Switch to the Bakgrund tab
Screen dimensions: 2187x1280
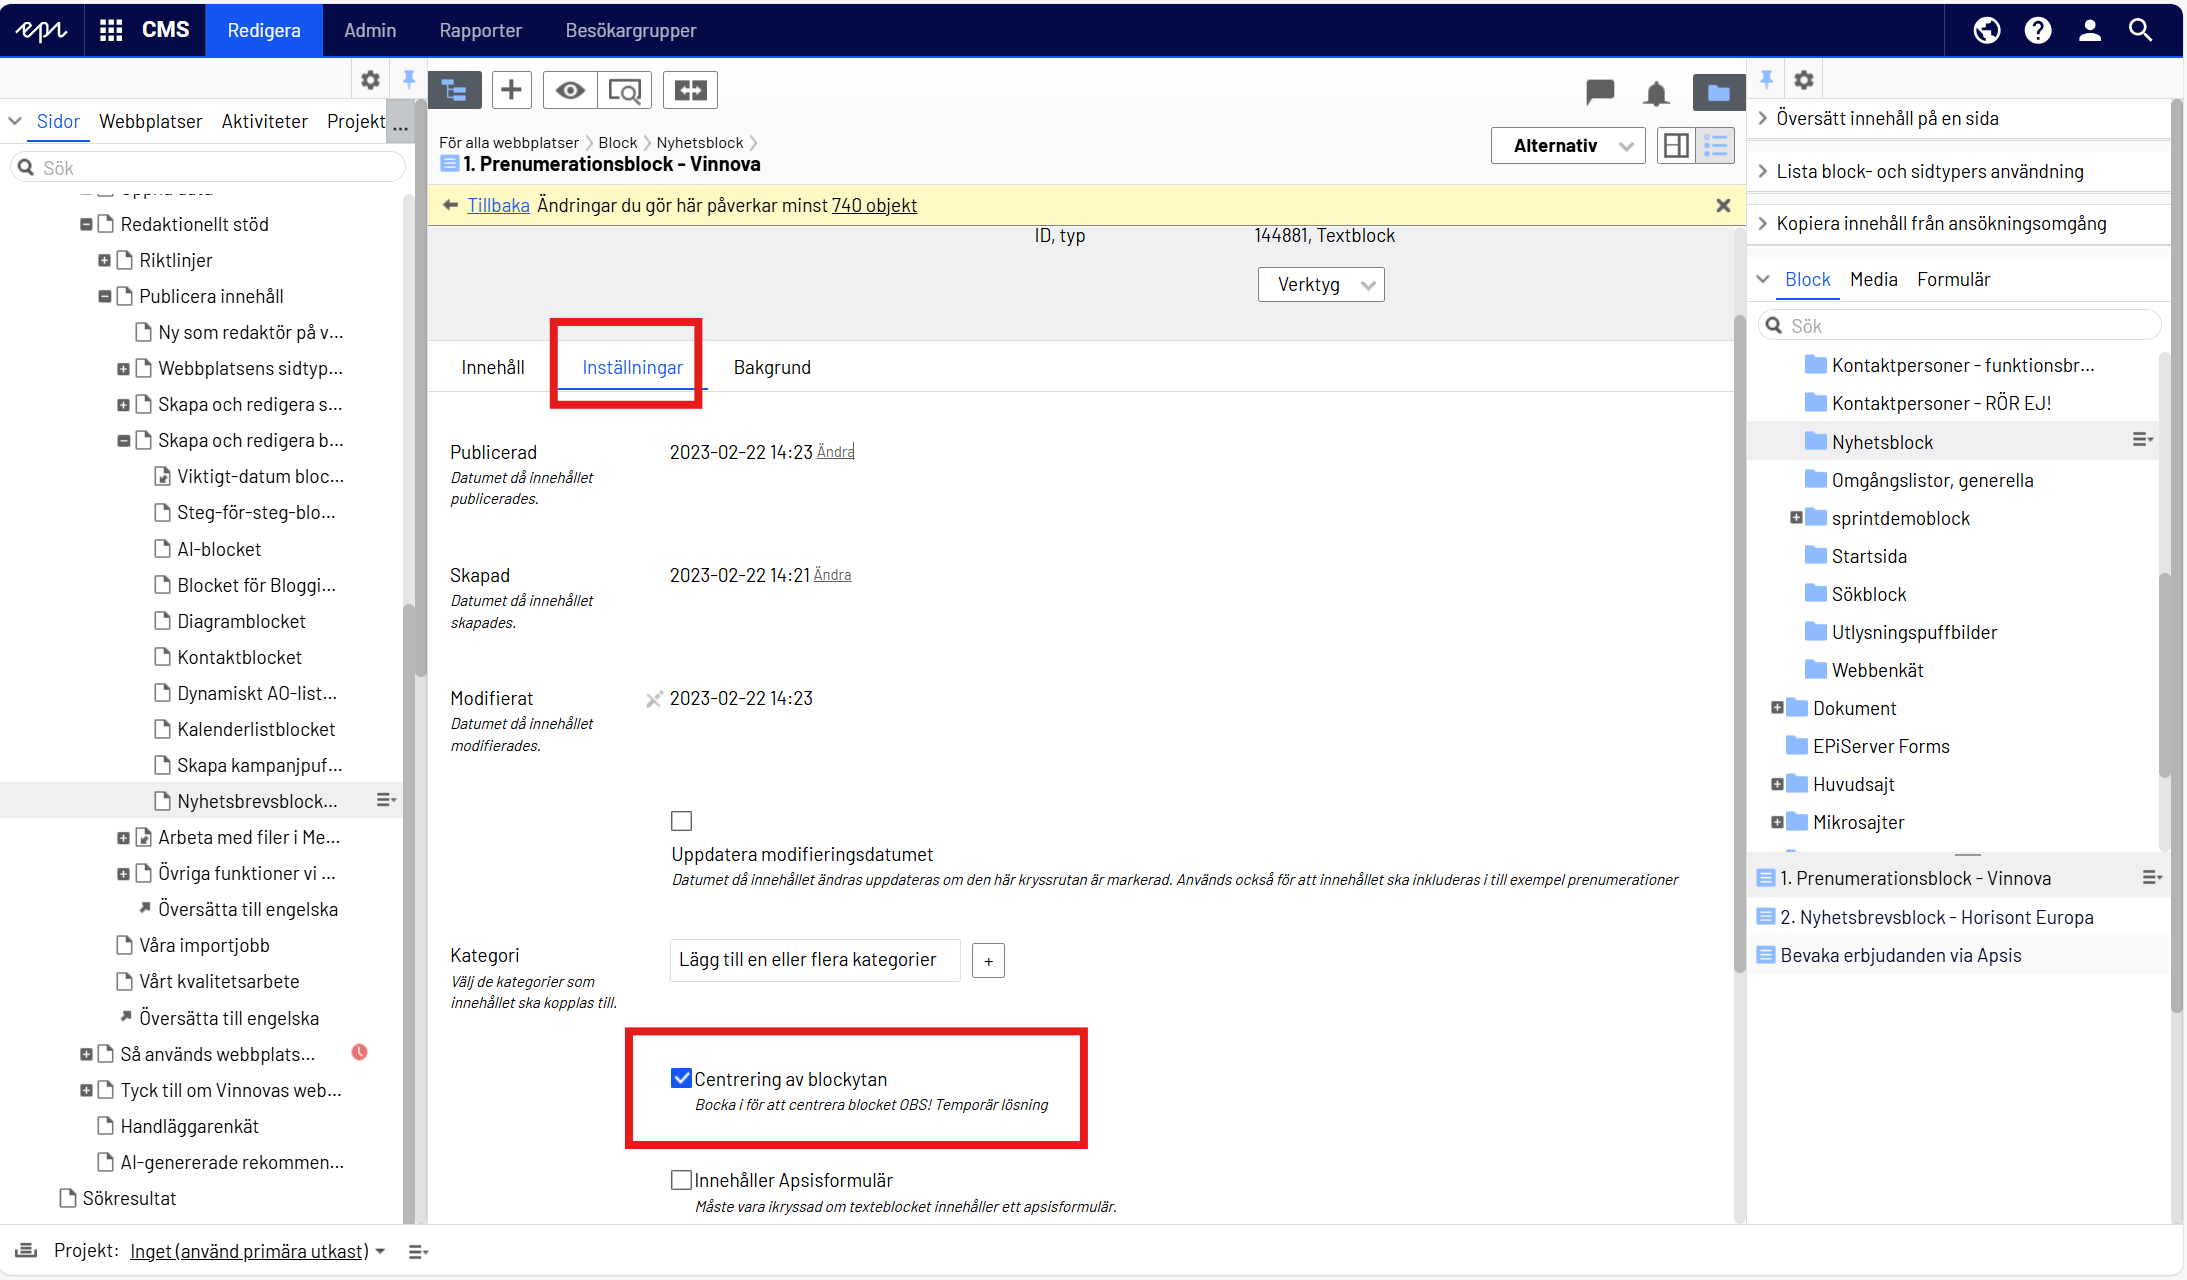(772, 368)
